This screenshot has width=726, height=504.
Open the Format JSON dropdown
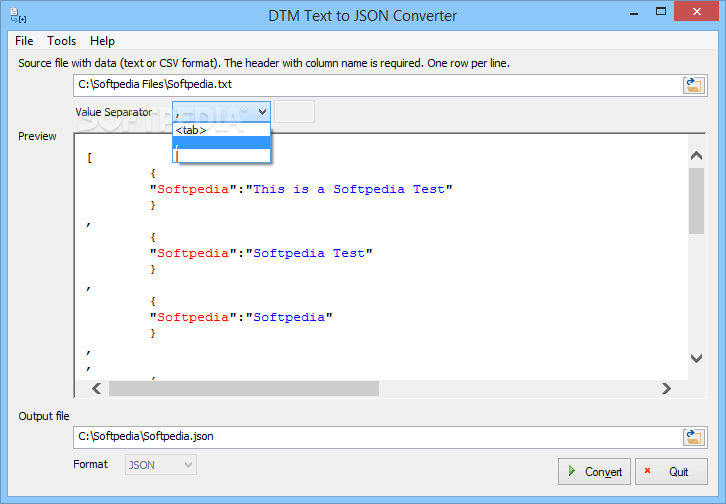pyautogui.click(x=161, y=465)
